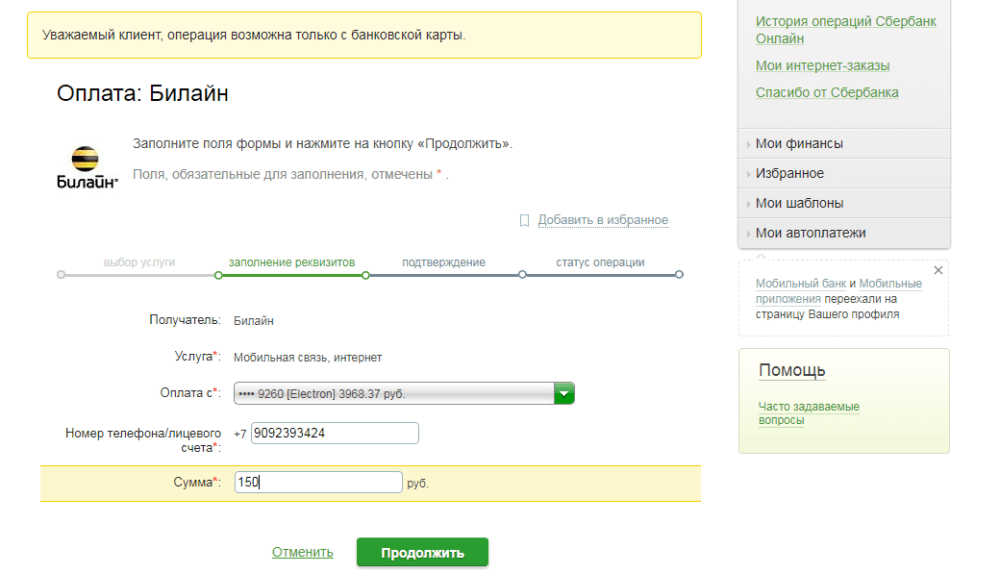Open Спасибо от Сбербанка link
This screenshot has height=573, width=1000.
(827, 93)
